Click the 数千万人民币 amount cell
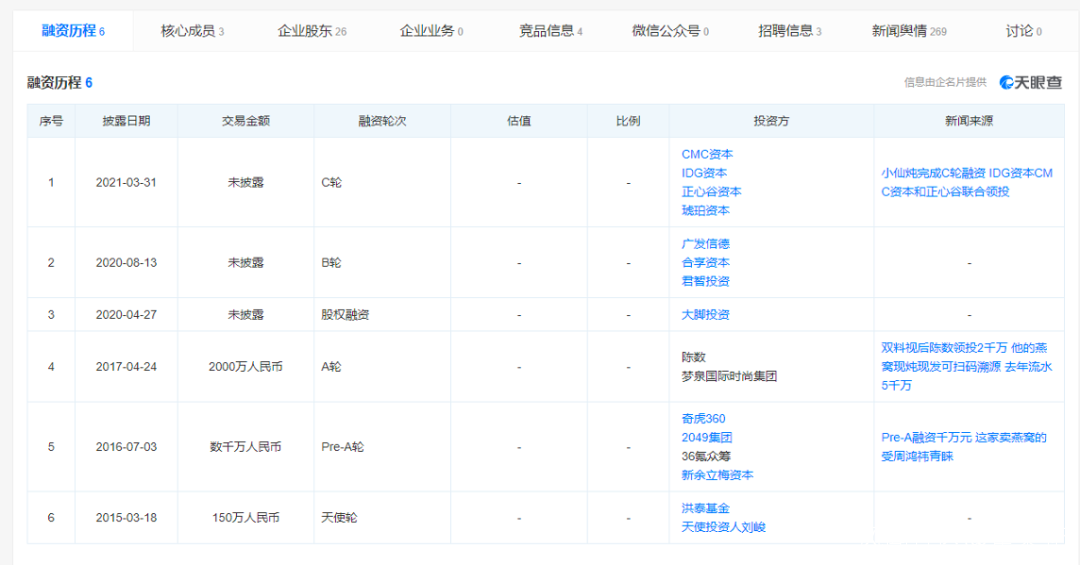This screenshot has height=565, width=1080. 246,446
